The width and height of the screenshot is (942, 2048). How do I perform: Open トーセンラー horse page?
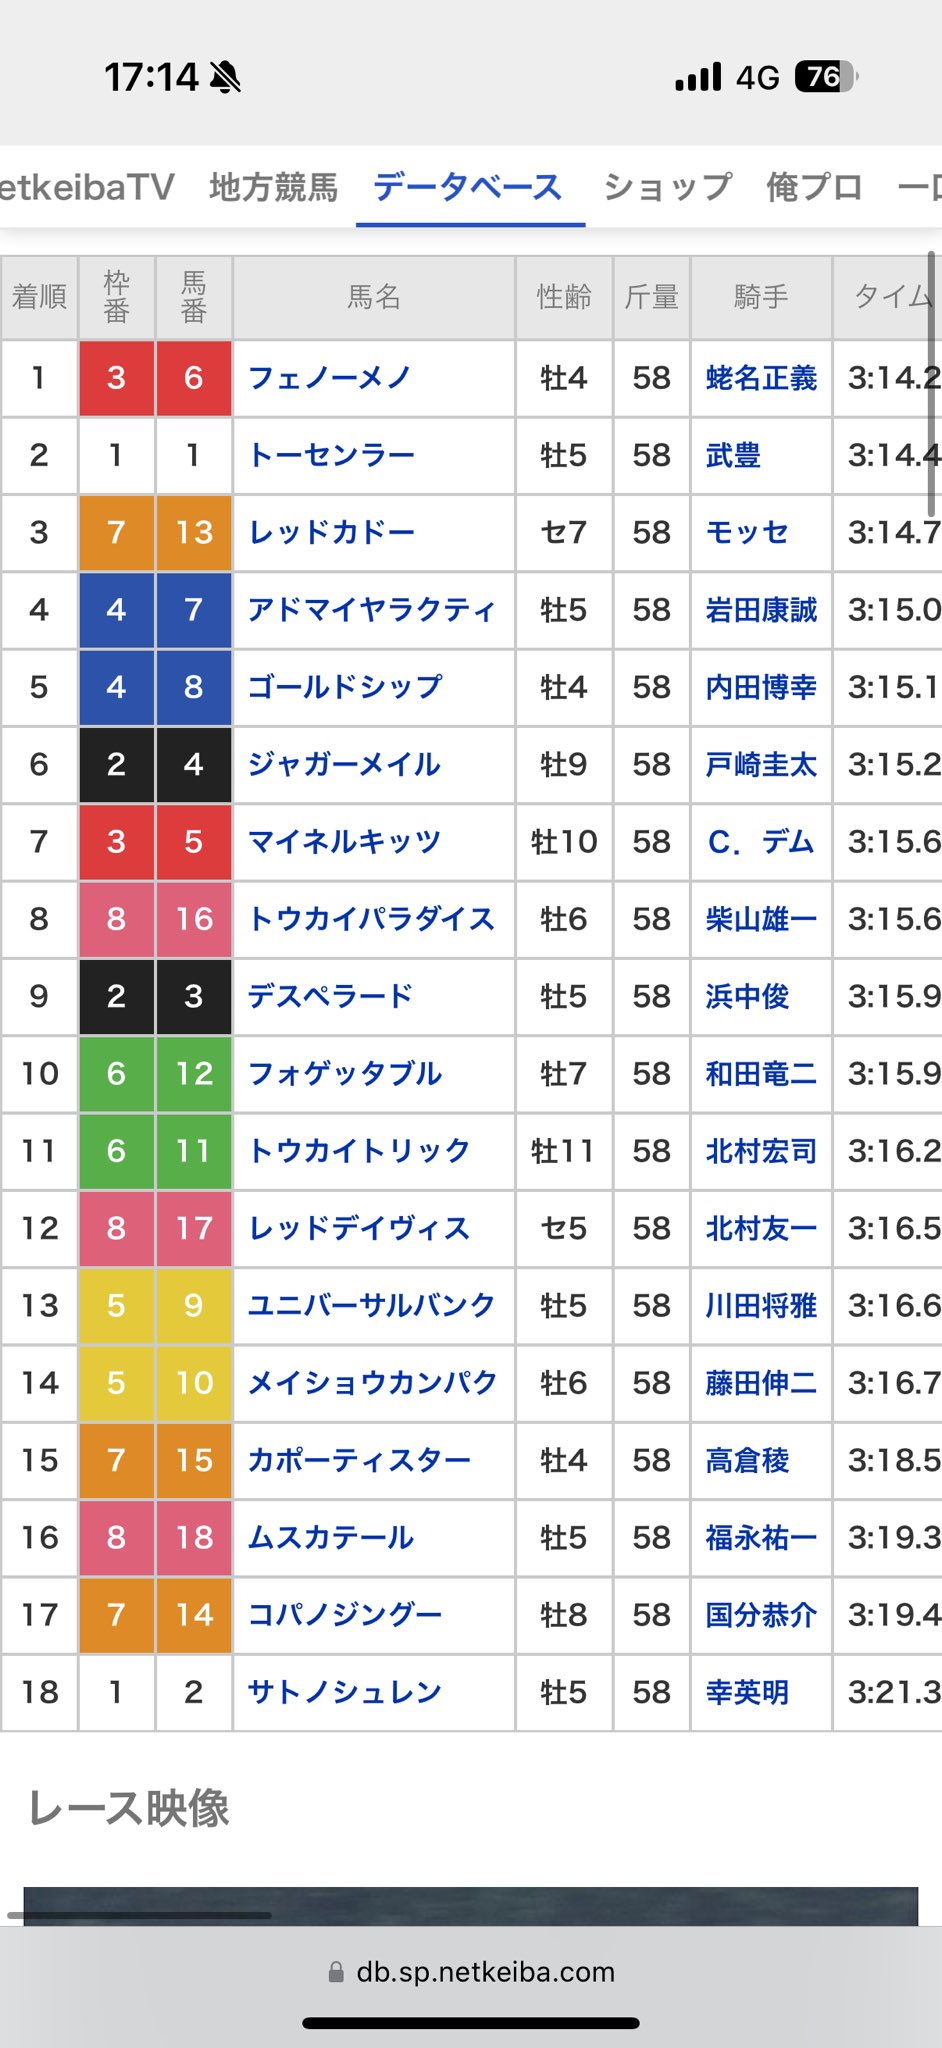pyautogui.click(x=331, y=455)
